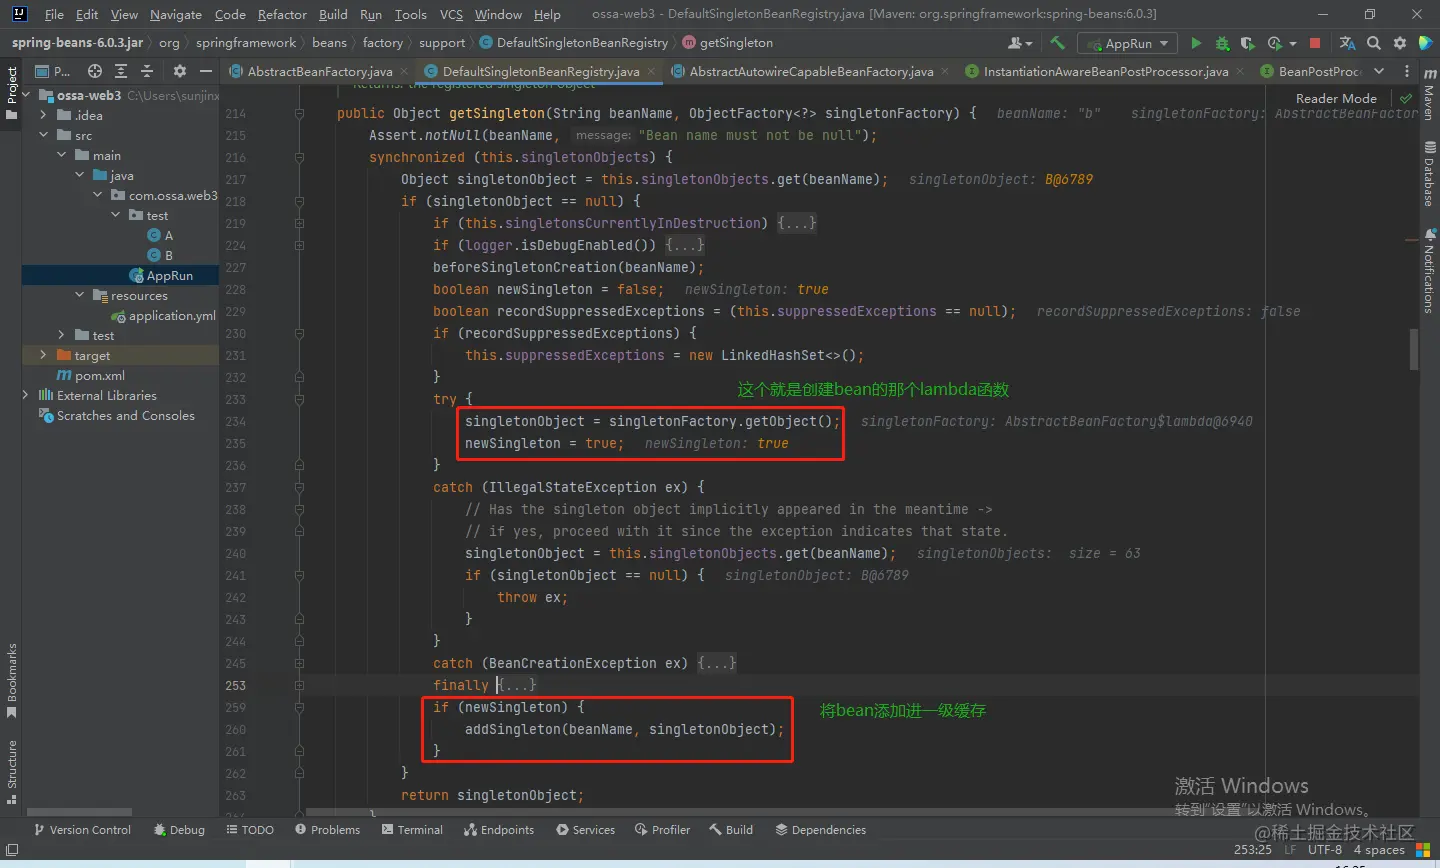Expand all in Project panel
This screenshot has height=868, width=1440.
pyautogui.click(x=121, y=71)
